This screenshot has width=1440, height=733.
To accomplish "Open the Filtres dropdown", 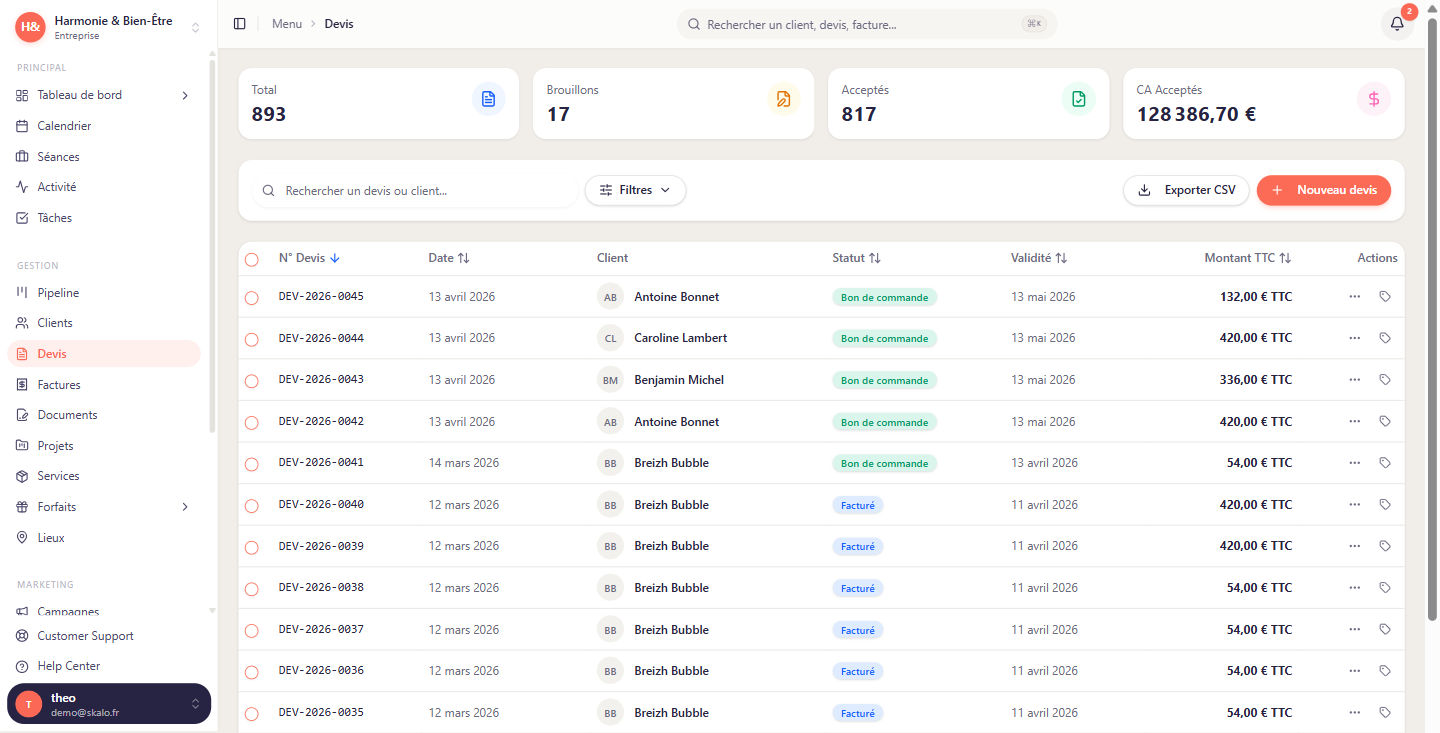I will coord(635,190).
